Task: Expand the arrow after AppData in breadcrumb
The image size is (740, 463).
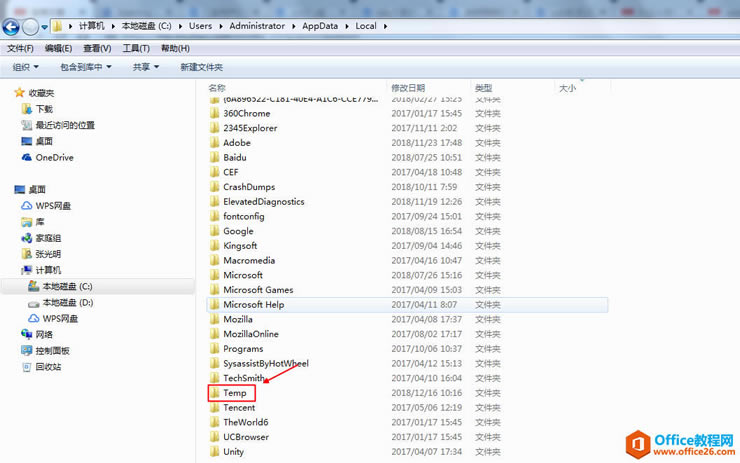Action: coord(346,26)
